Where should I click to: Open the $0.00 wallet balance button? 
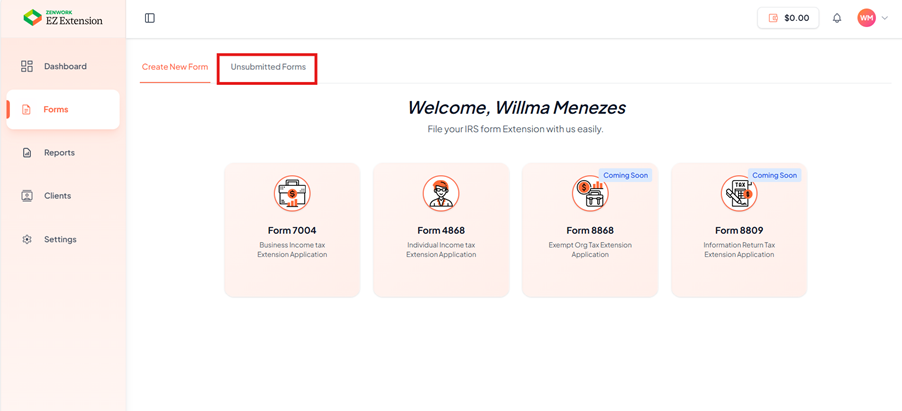(x=788, y=18)
